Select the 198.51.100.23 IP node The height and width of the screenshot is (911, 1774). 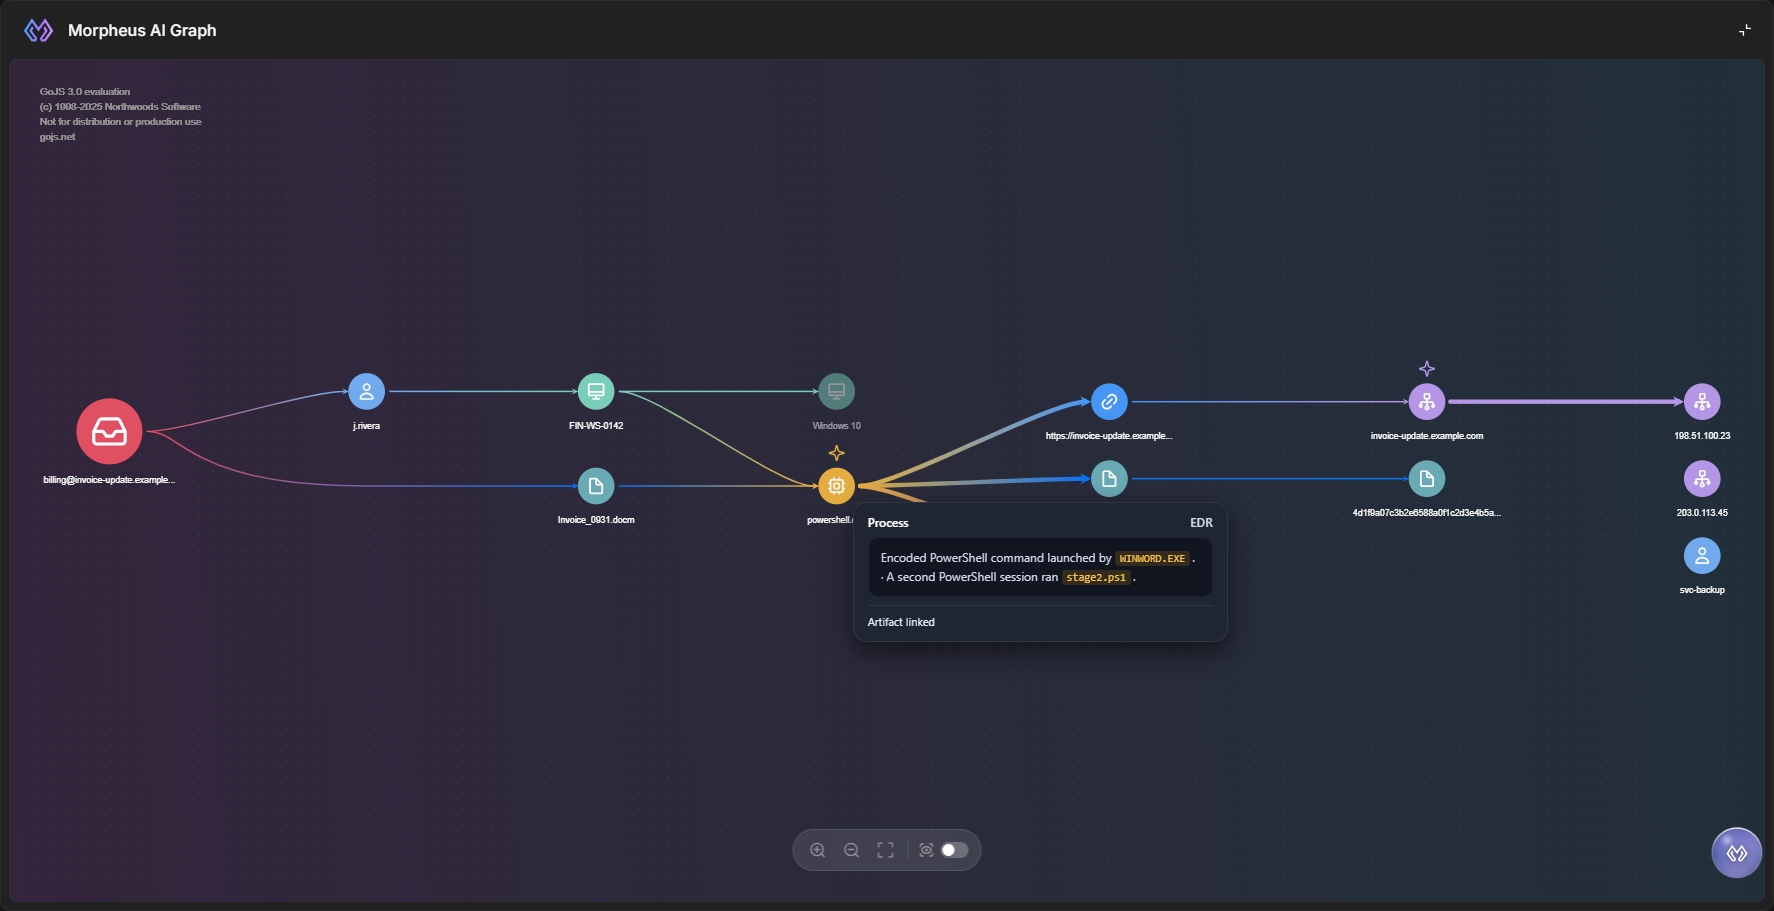coord(1702,402)
